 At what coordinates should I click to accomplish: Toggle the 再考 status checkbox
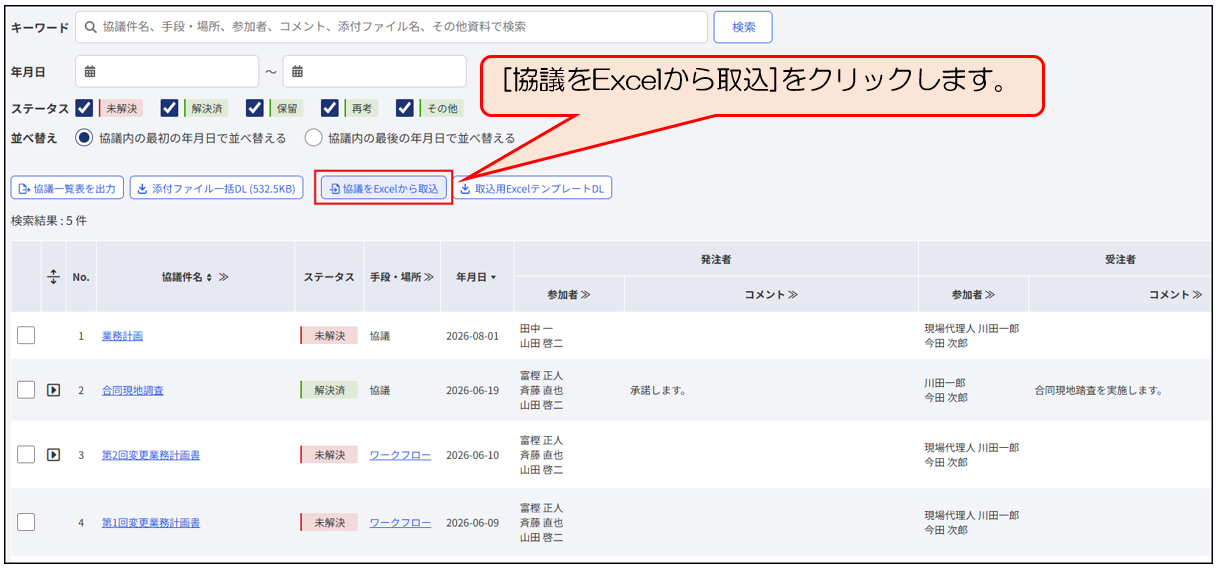tap(330, 108)
